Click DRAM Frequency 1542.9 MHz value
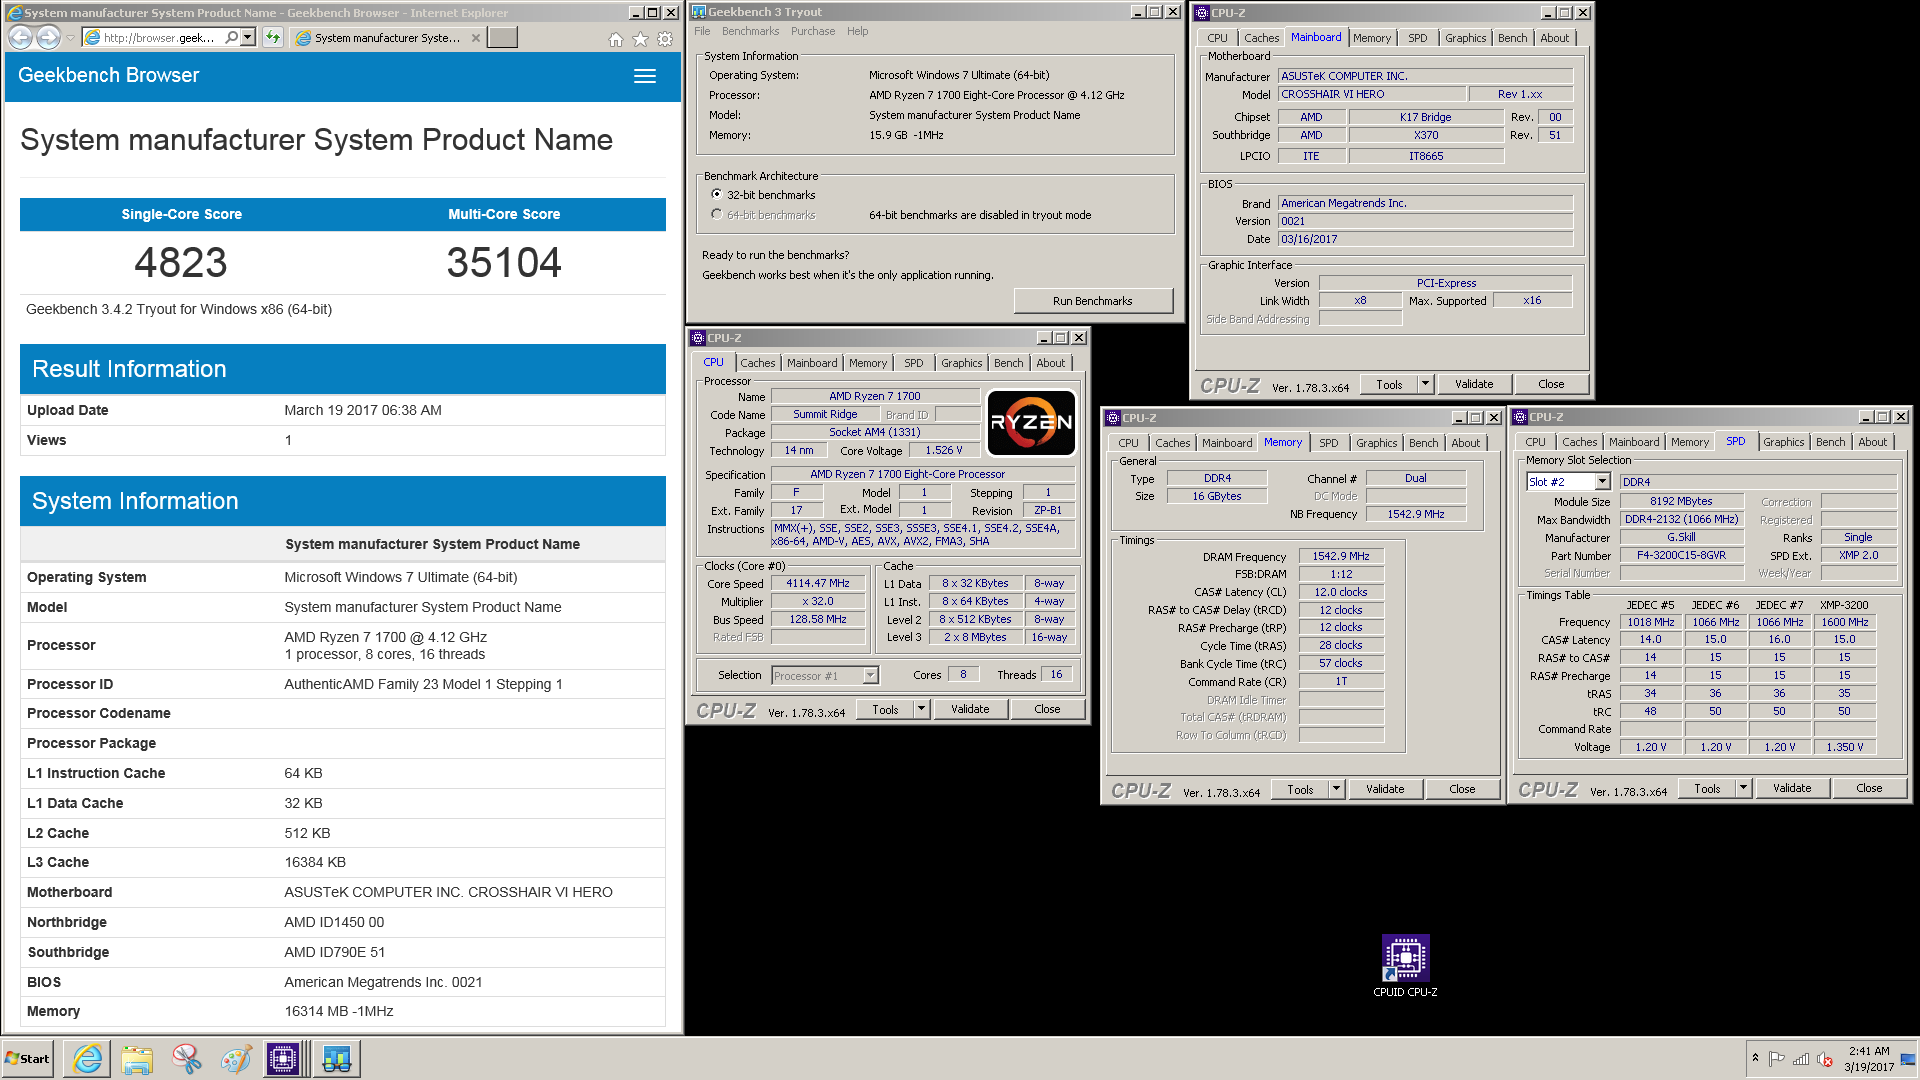 [x=1341, y=556]
